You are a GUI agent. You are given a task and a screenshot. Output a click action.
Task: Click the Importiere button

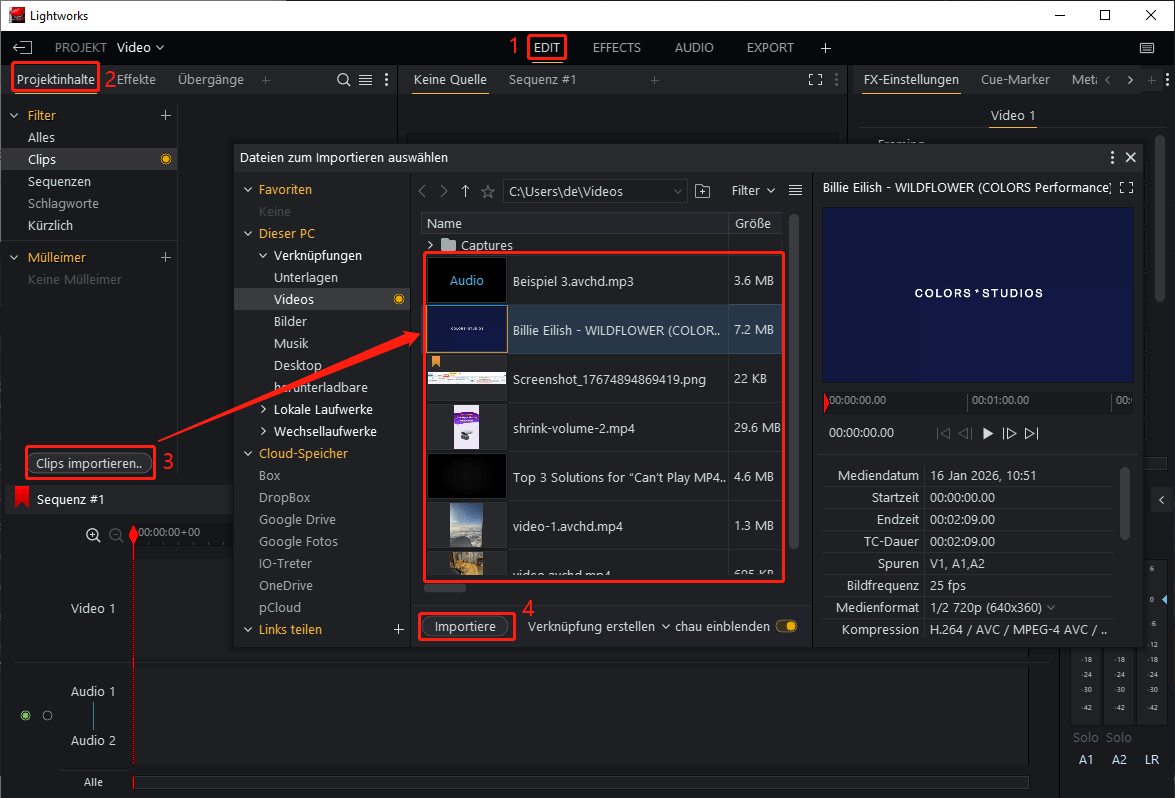(465, 627)
